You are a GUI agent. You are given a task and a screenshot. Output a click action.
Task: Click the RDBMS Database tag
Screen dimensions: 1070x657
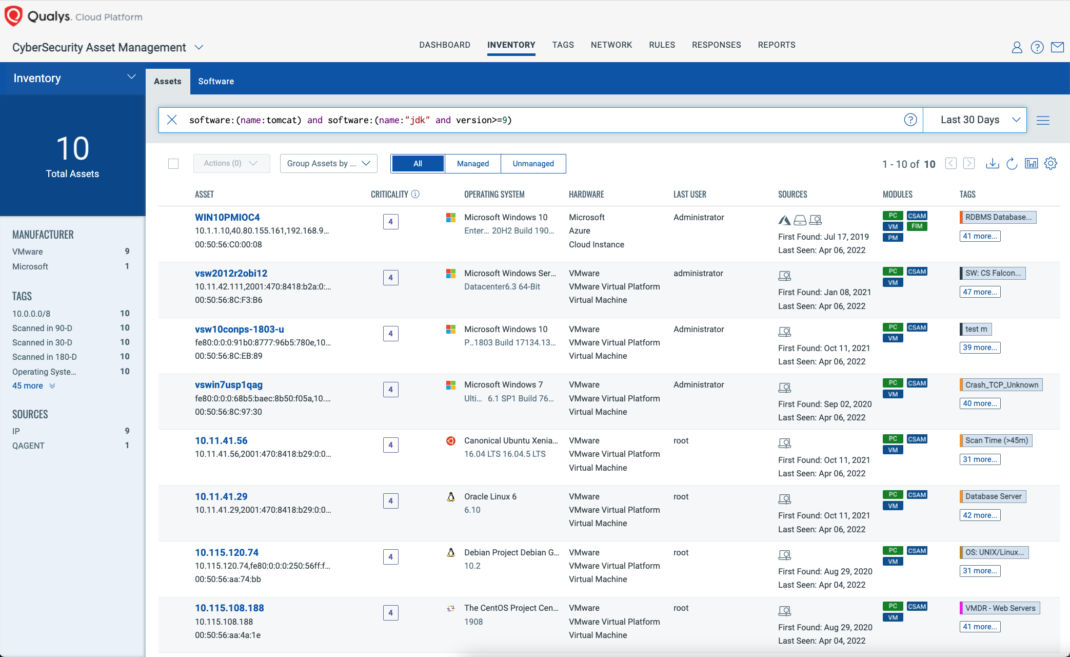coord(998,218)
